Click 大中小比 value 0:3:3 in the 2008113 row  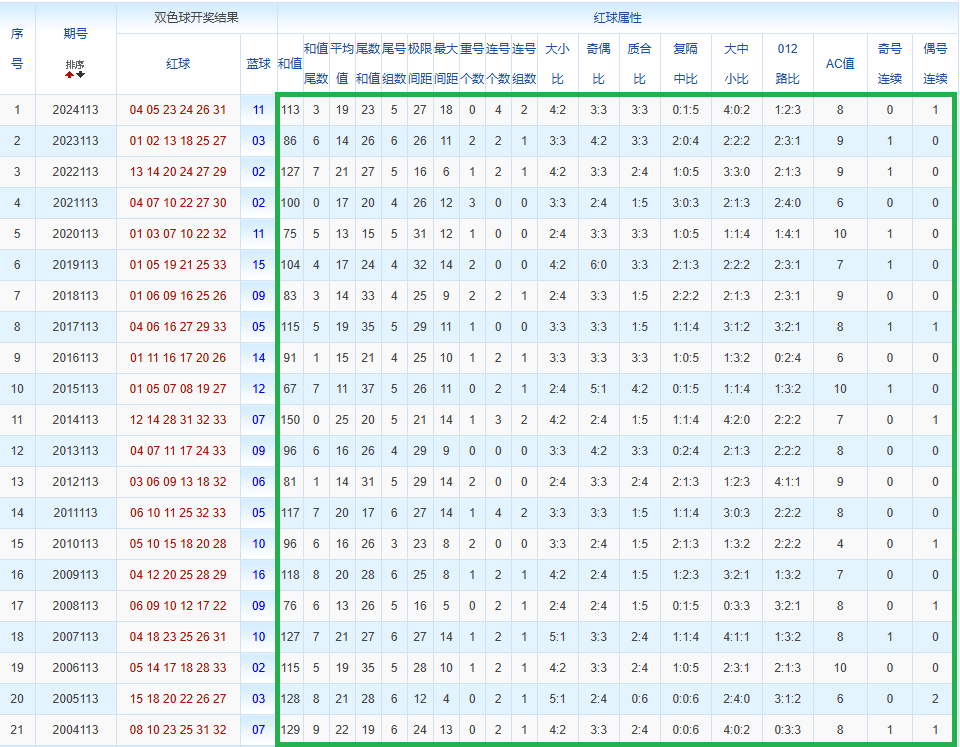pyautogui.click(x=736, y=606)
